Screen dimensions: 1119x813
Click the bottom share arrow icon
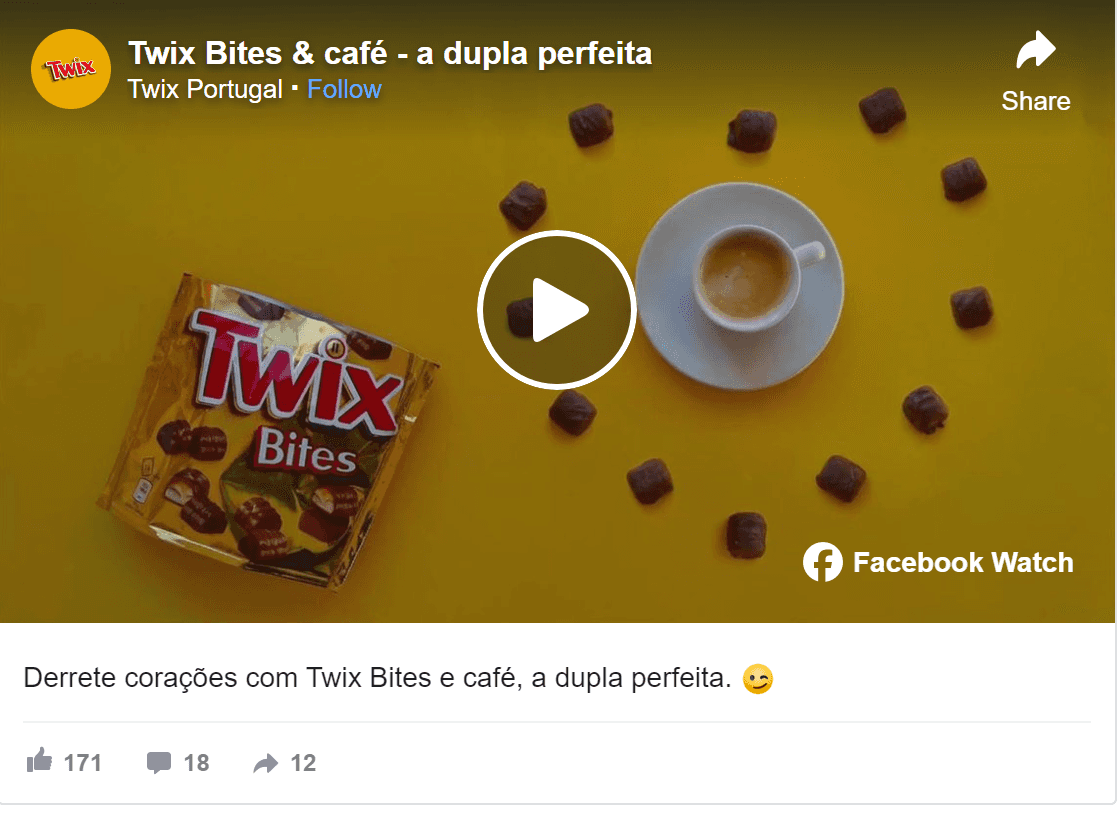pos(265,763)
